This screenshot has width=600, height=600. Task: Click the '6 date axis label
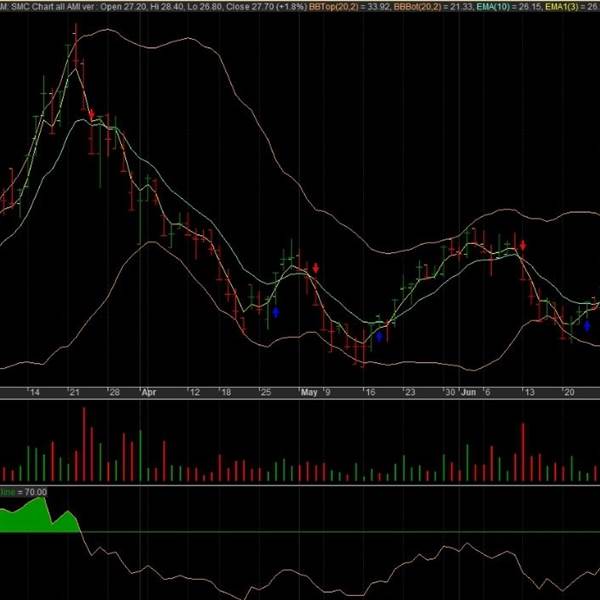pos(487,392)
